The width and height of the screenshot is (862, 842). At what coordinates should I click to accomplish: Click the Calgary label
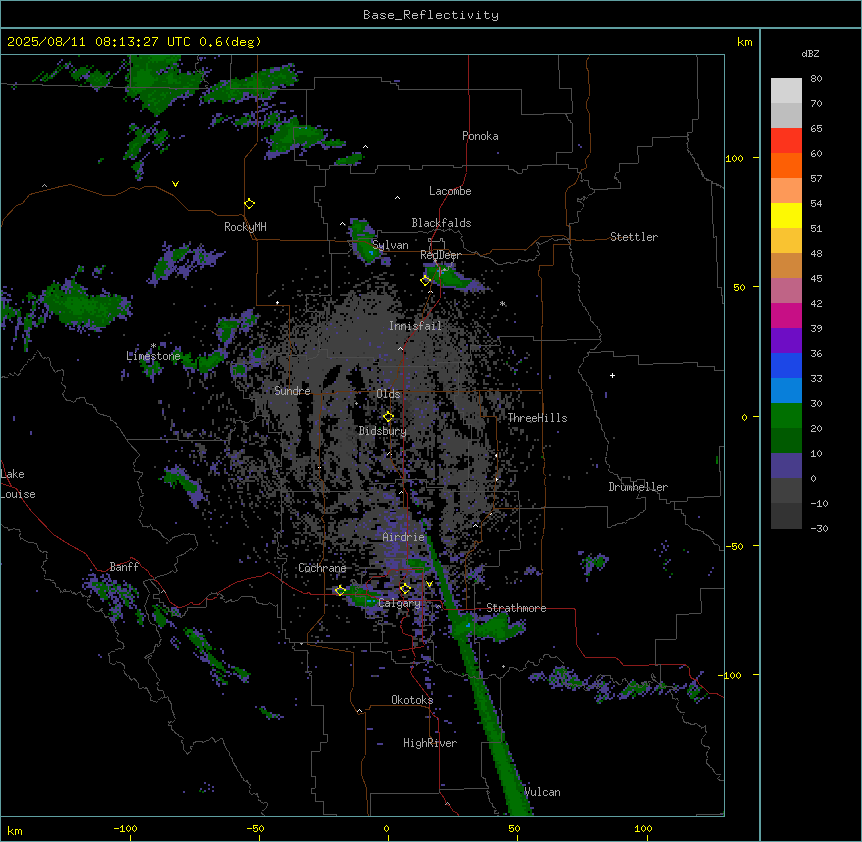click(x=399, y=603)
